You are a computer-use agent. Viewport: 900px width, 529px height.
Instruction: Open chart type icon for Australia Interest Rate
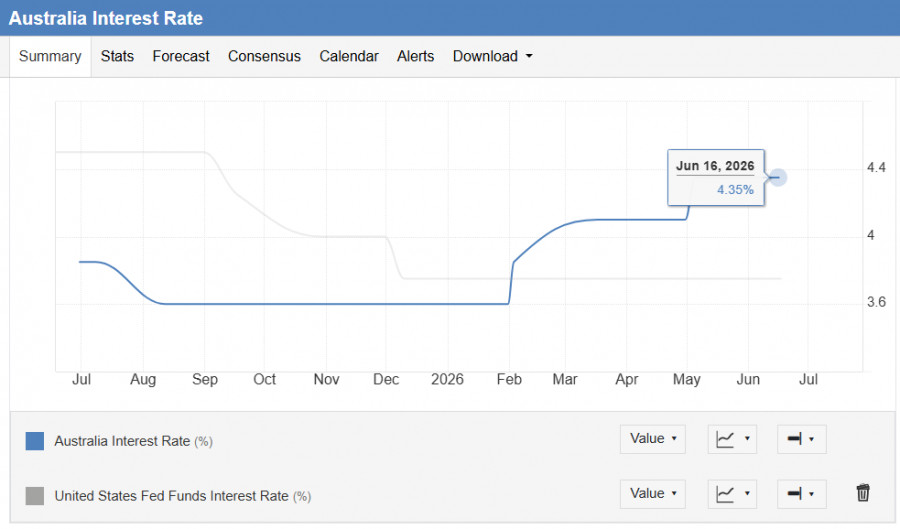point(732,439)
